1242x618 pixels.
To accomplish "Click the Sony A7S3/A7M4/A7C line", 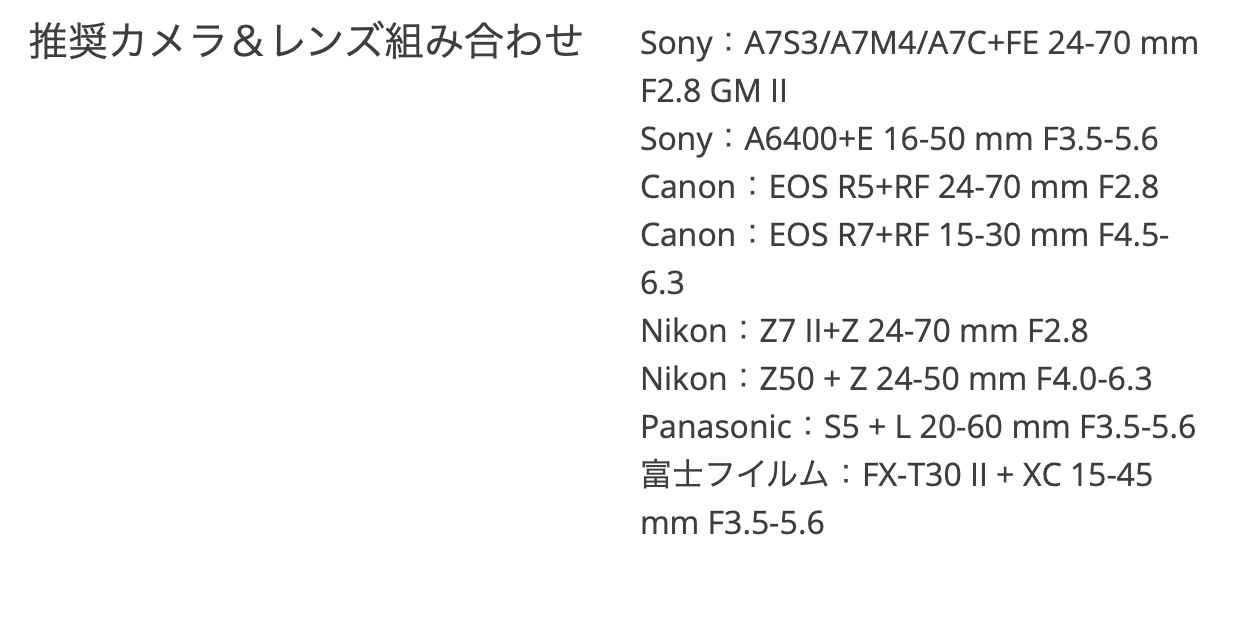I will coord(919,44).
